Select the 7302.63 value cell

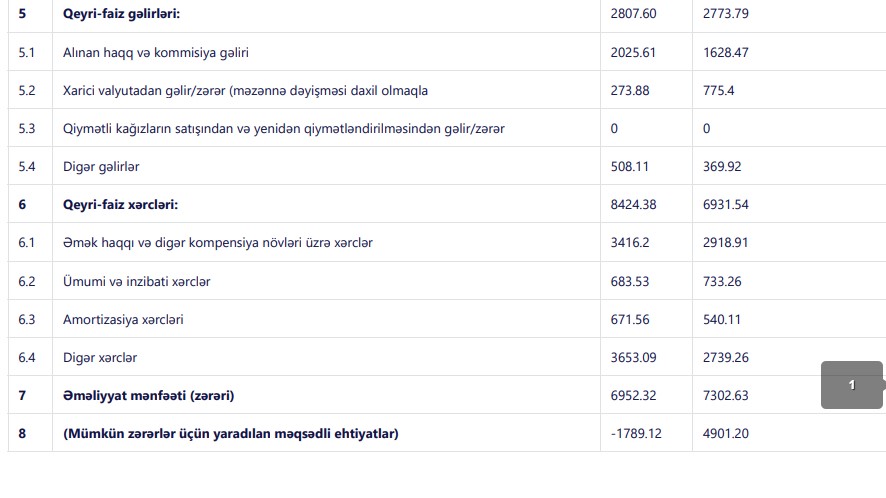click(x=724, y=395)
